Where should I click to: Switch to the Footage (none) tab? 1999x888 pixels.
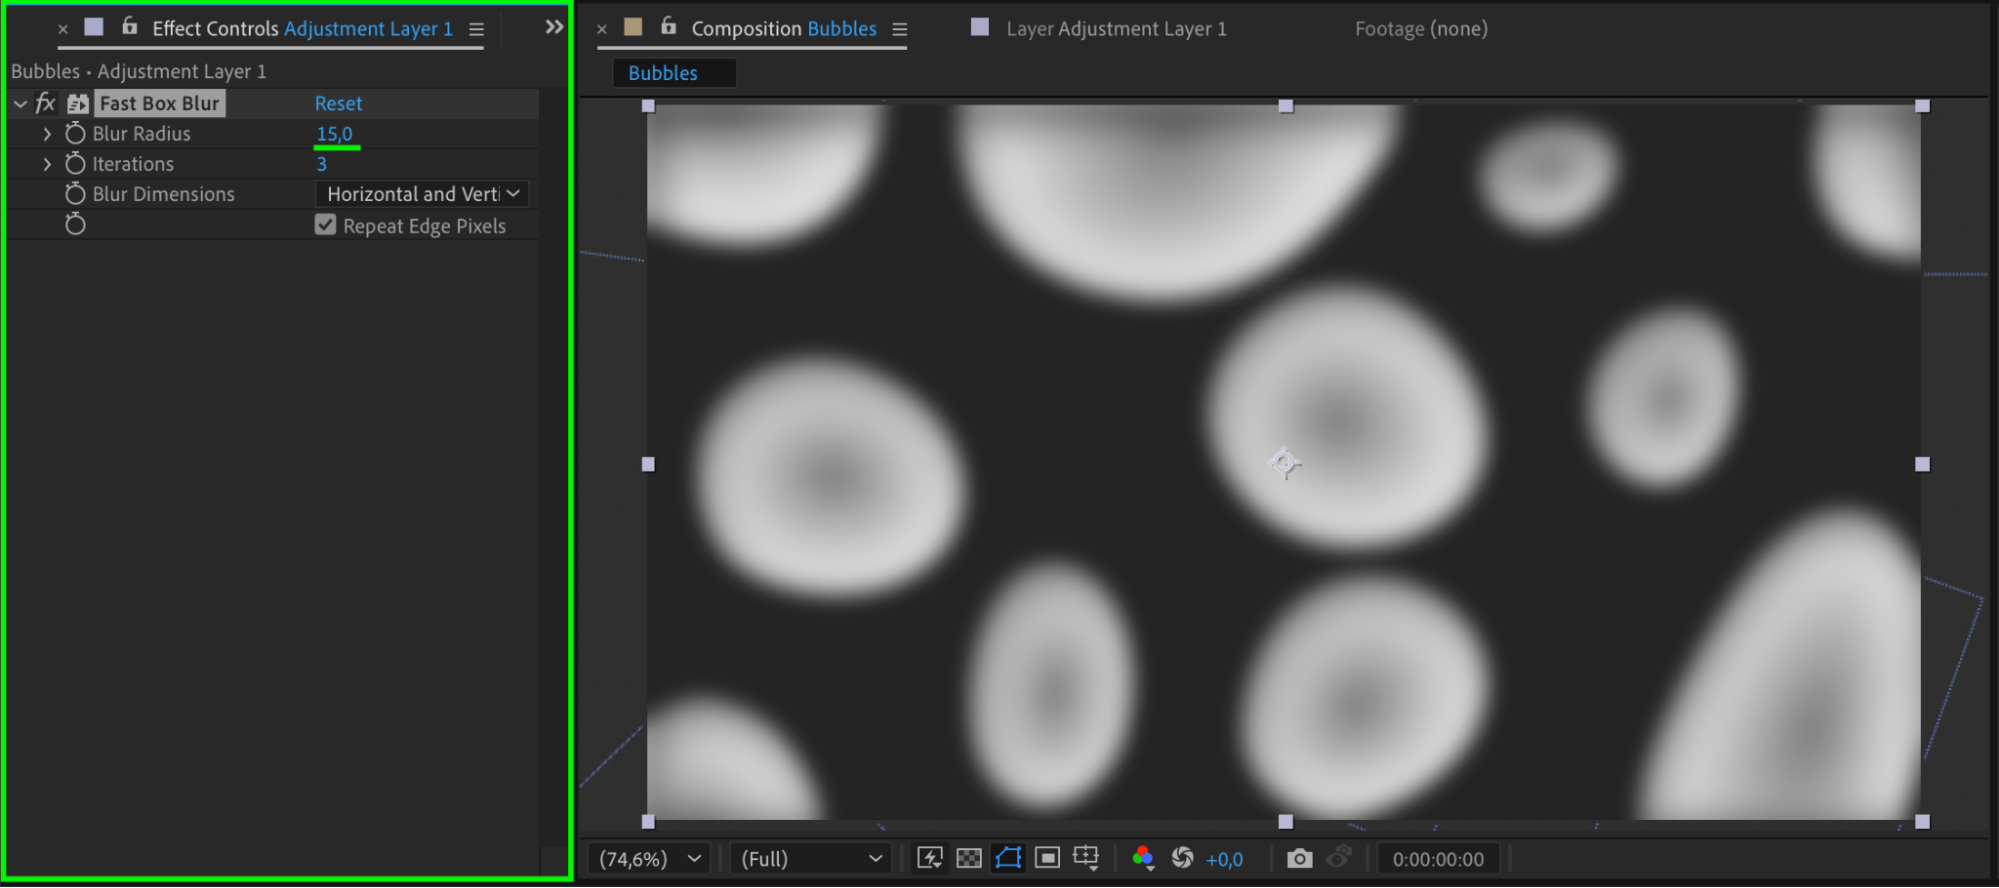tap(1421, 28)
